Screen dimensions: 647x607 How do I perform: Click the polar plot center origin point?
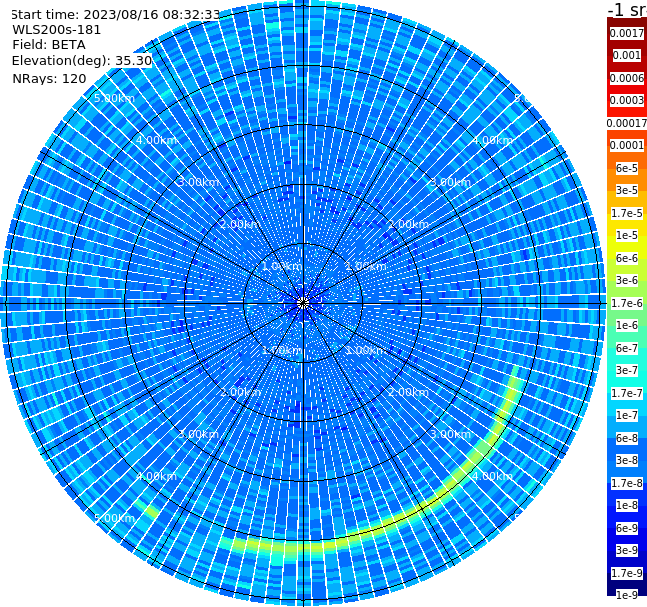(x=303, y=303)
